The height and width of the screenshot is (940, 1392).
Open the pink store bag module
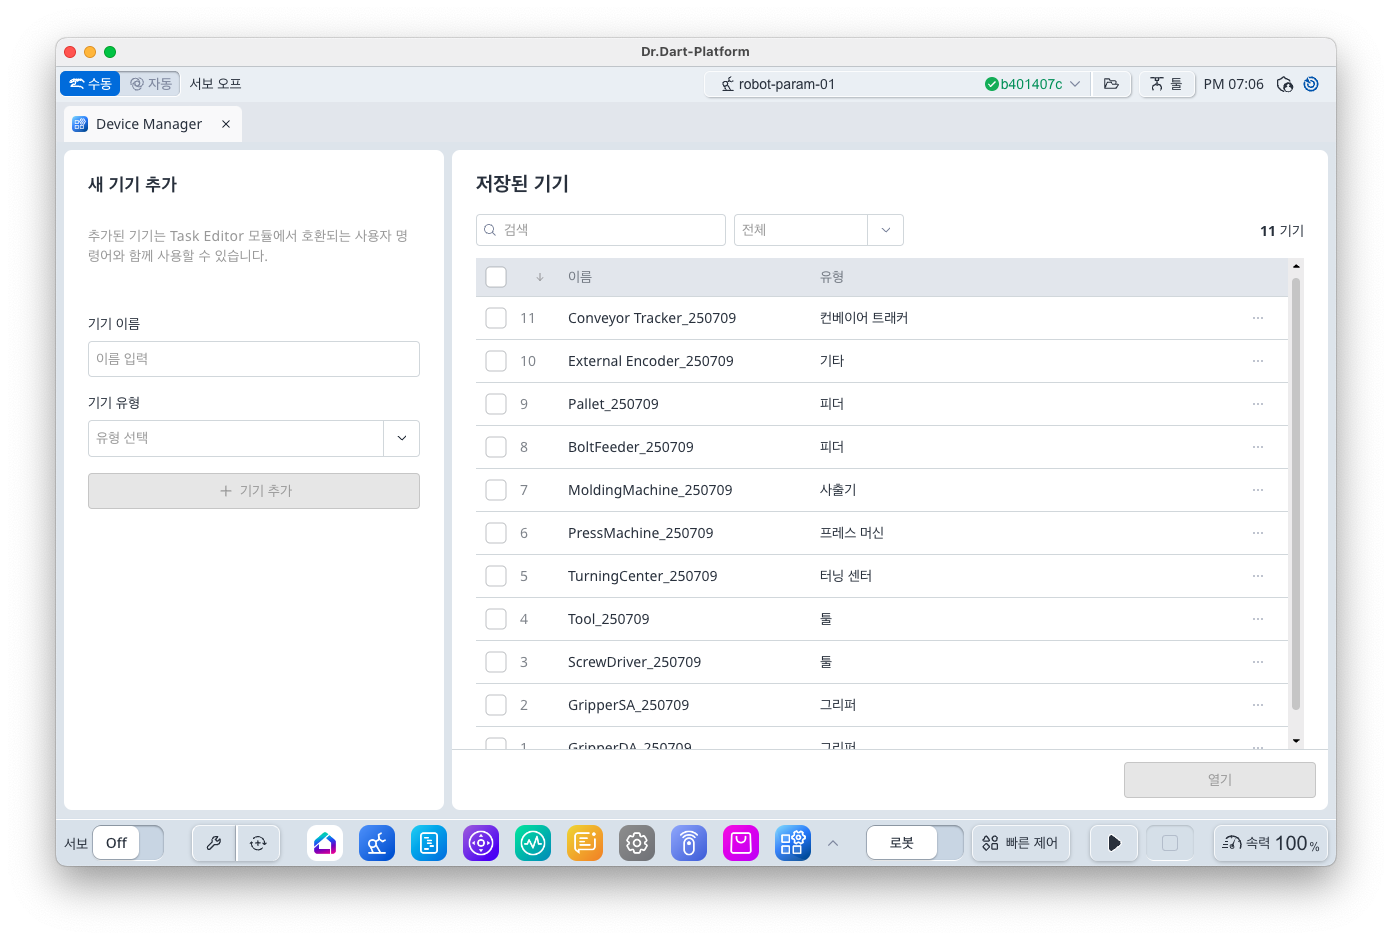[741, 843]
